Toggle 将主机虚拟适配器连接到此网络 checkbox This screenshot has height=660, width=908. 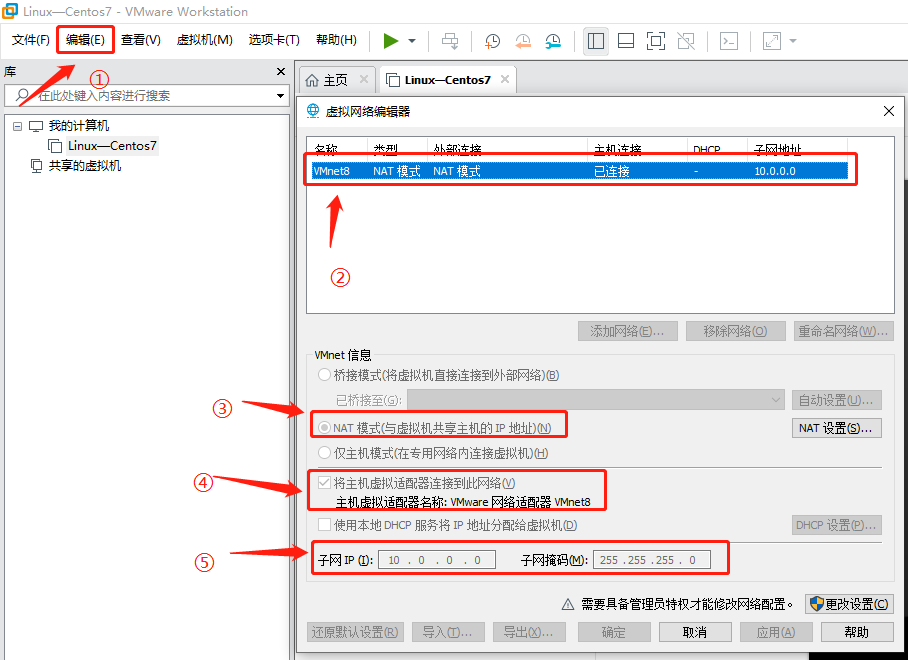click(324, 483)
